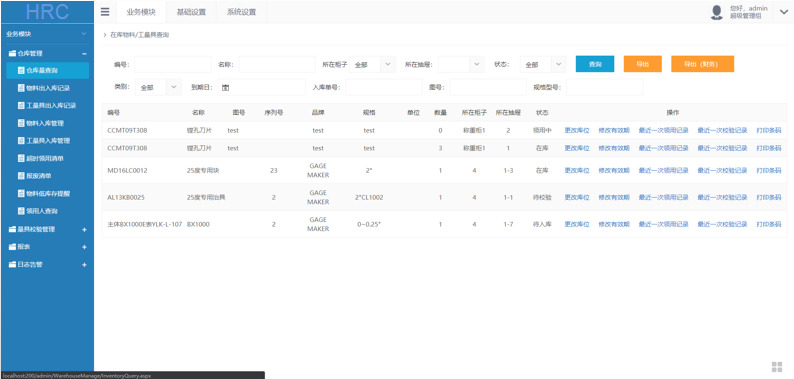Viewport: 794px width, 379px height.
Task: Click the 25度专用治具 name cell
Action: pyautogui.click(x=206, y=198)
